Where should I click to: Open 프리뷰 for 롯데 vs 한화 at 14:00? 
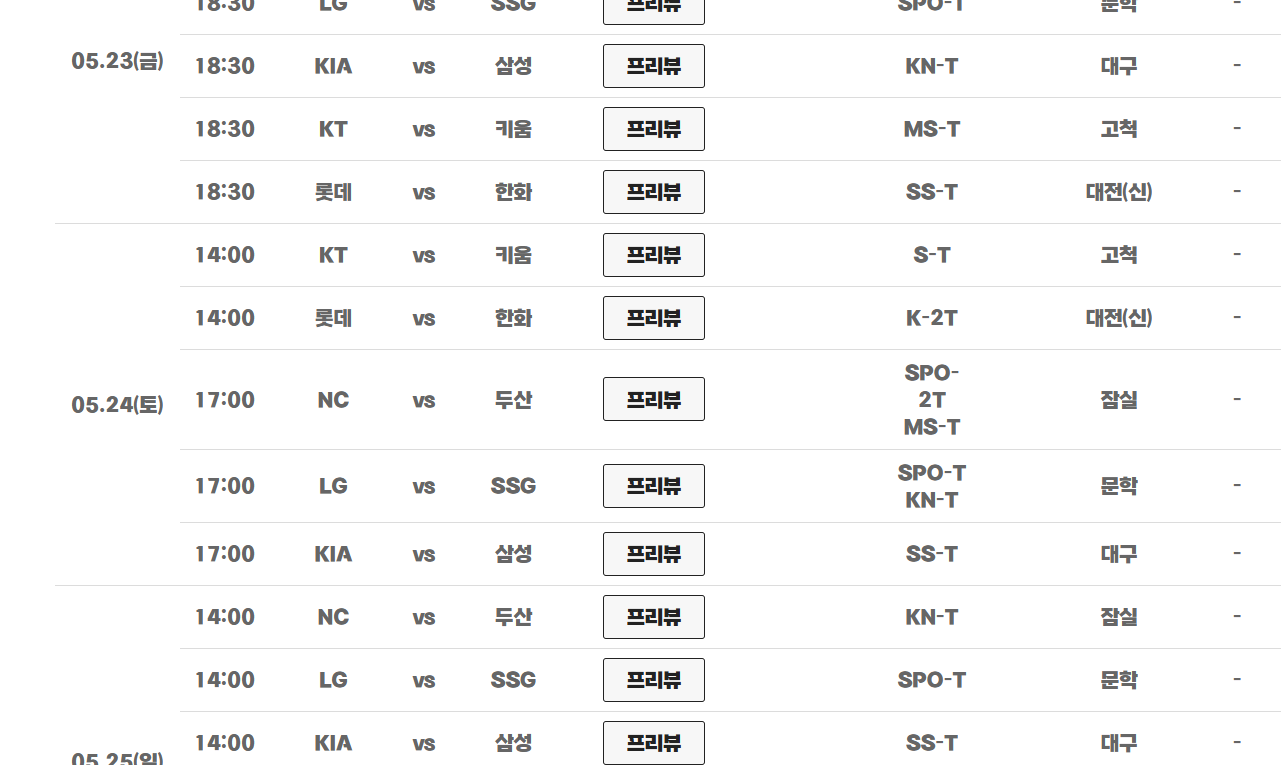tap(654, 318)
